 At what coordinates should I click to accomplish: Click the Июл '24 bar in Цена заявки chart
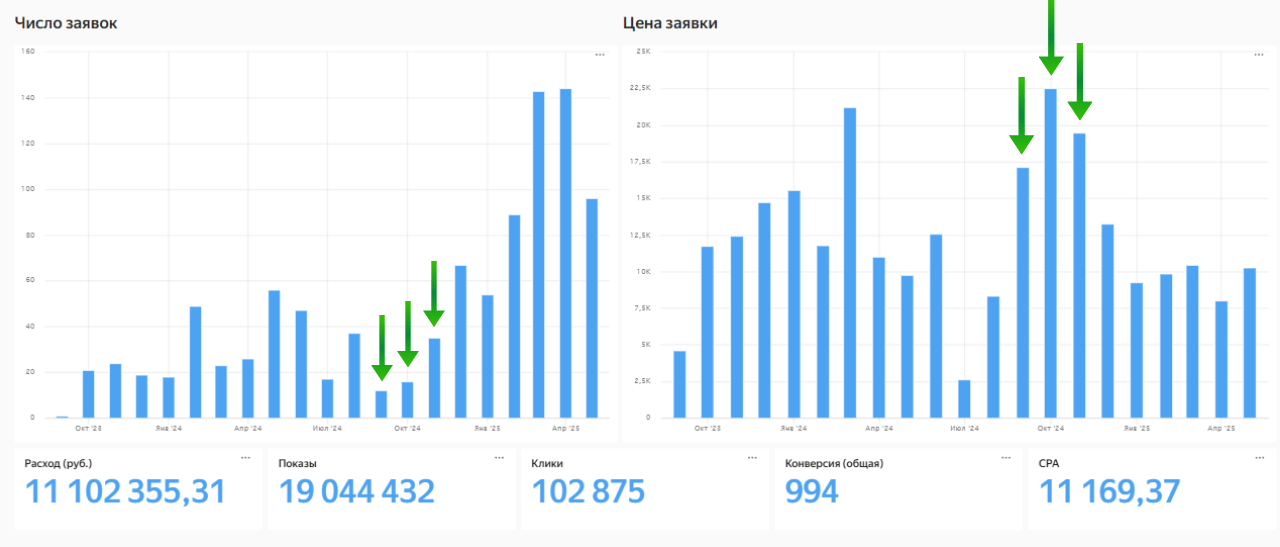click(965, 399)
